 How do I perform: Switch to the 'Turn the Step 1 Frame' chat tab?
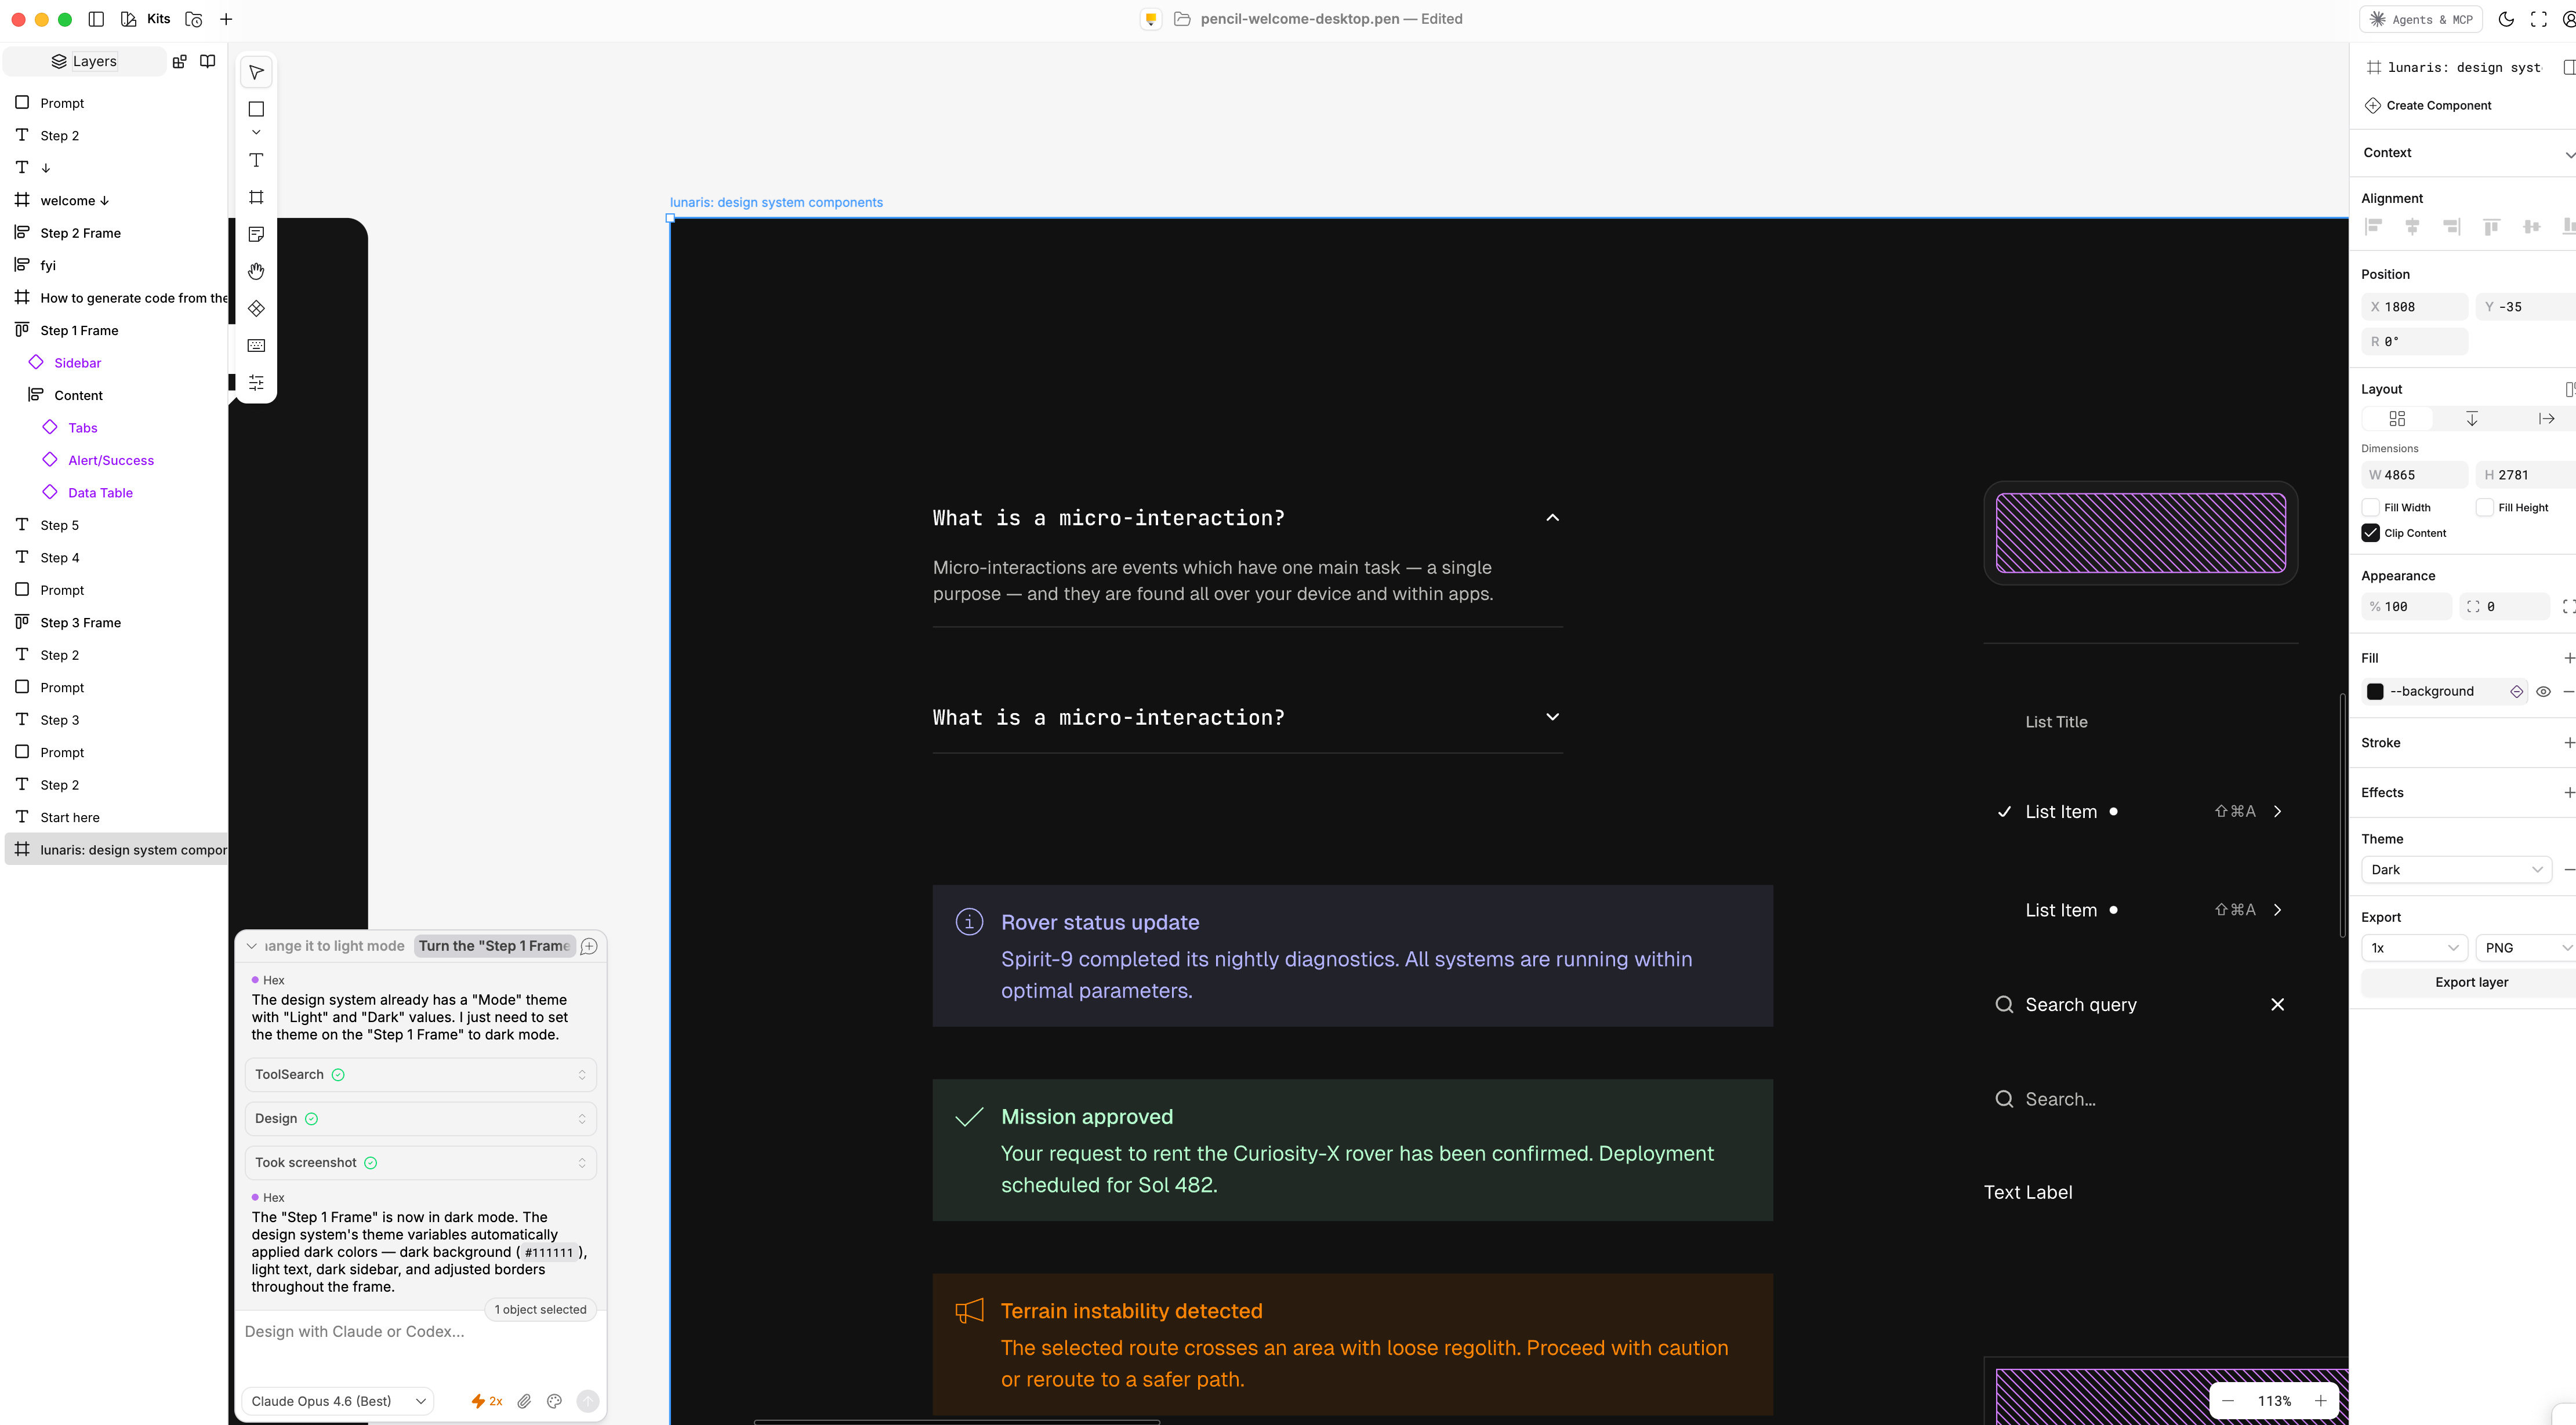(494, 946)
